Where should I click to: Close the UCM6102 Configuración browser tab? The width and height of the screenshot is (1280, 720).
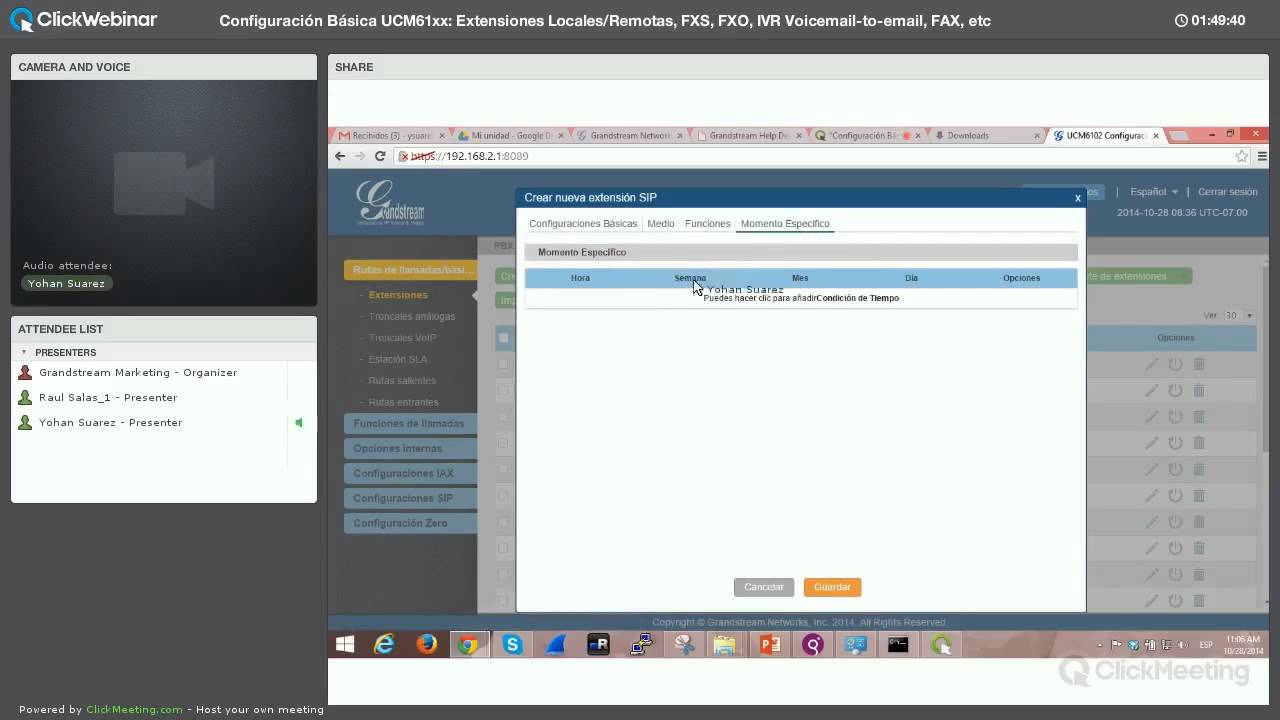pos(1156,135)
